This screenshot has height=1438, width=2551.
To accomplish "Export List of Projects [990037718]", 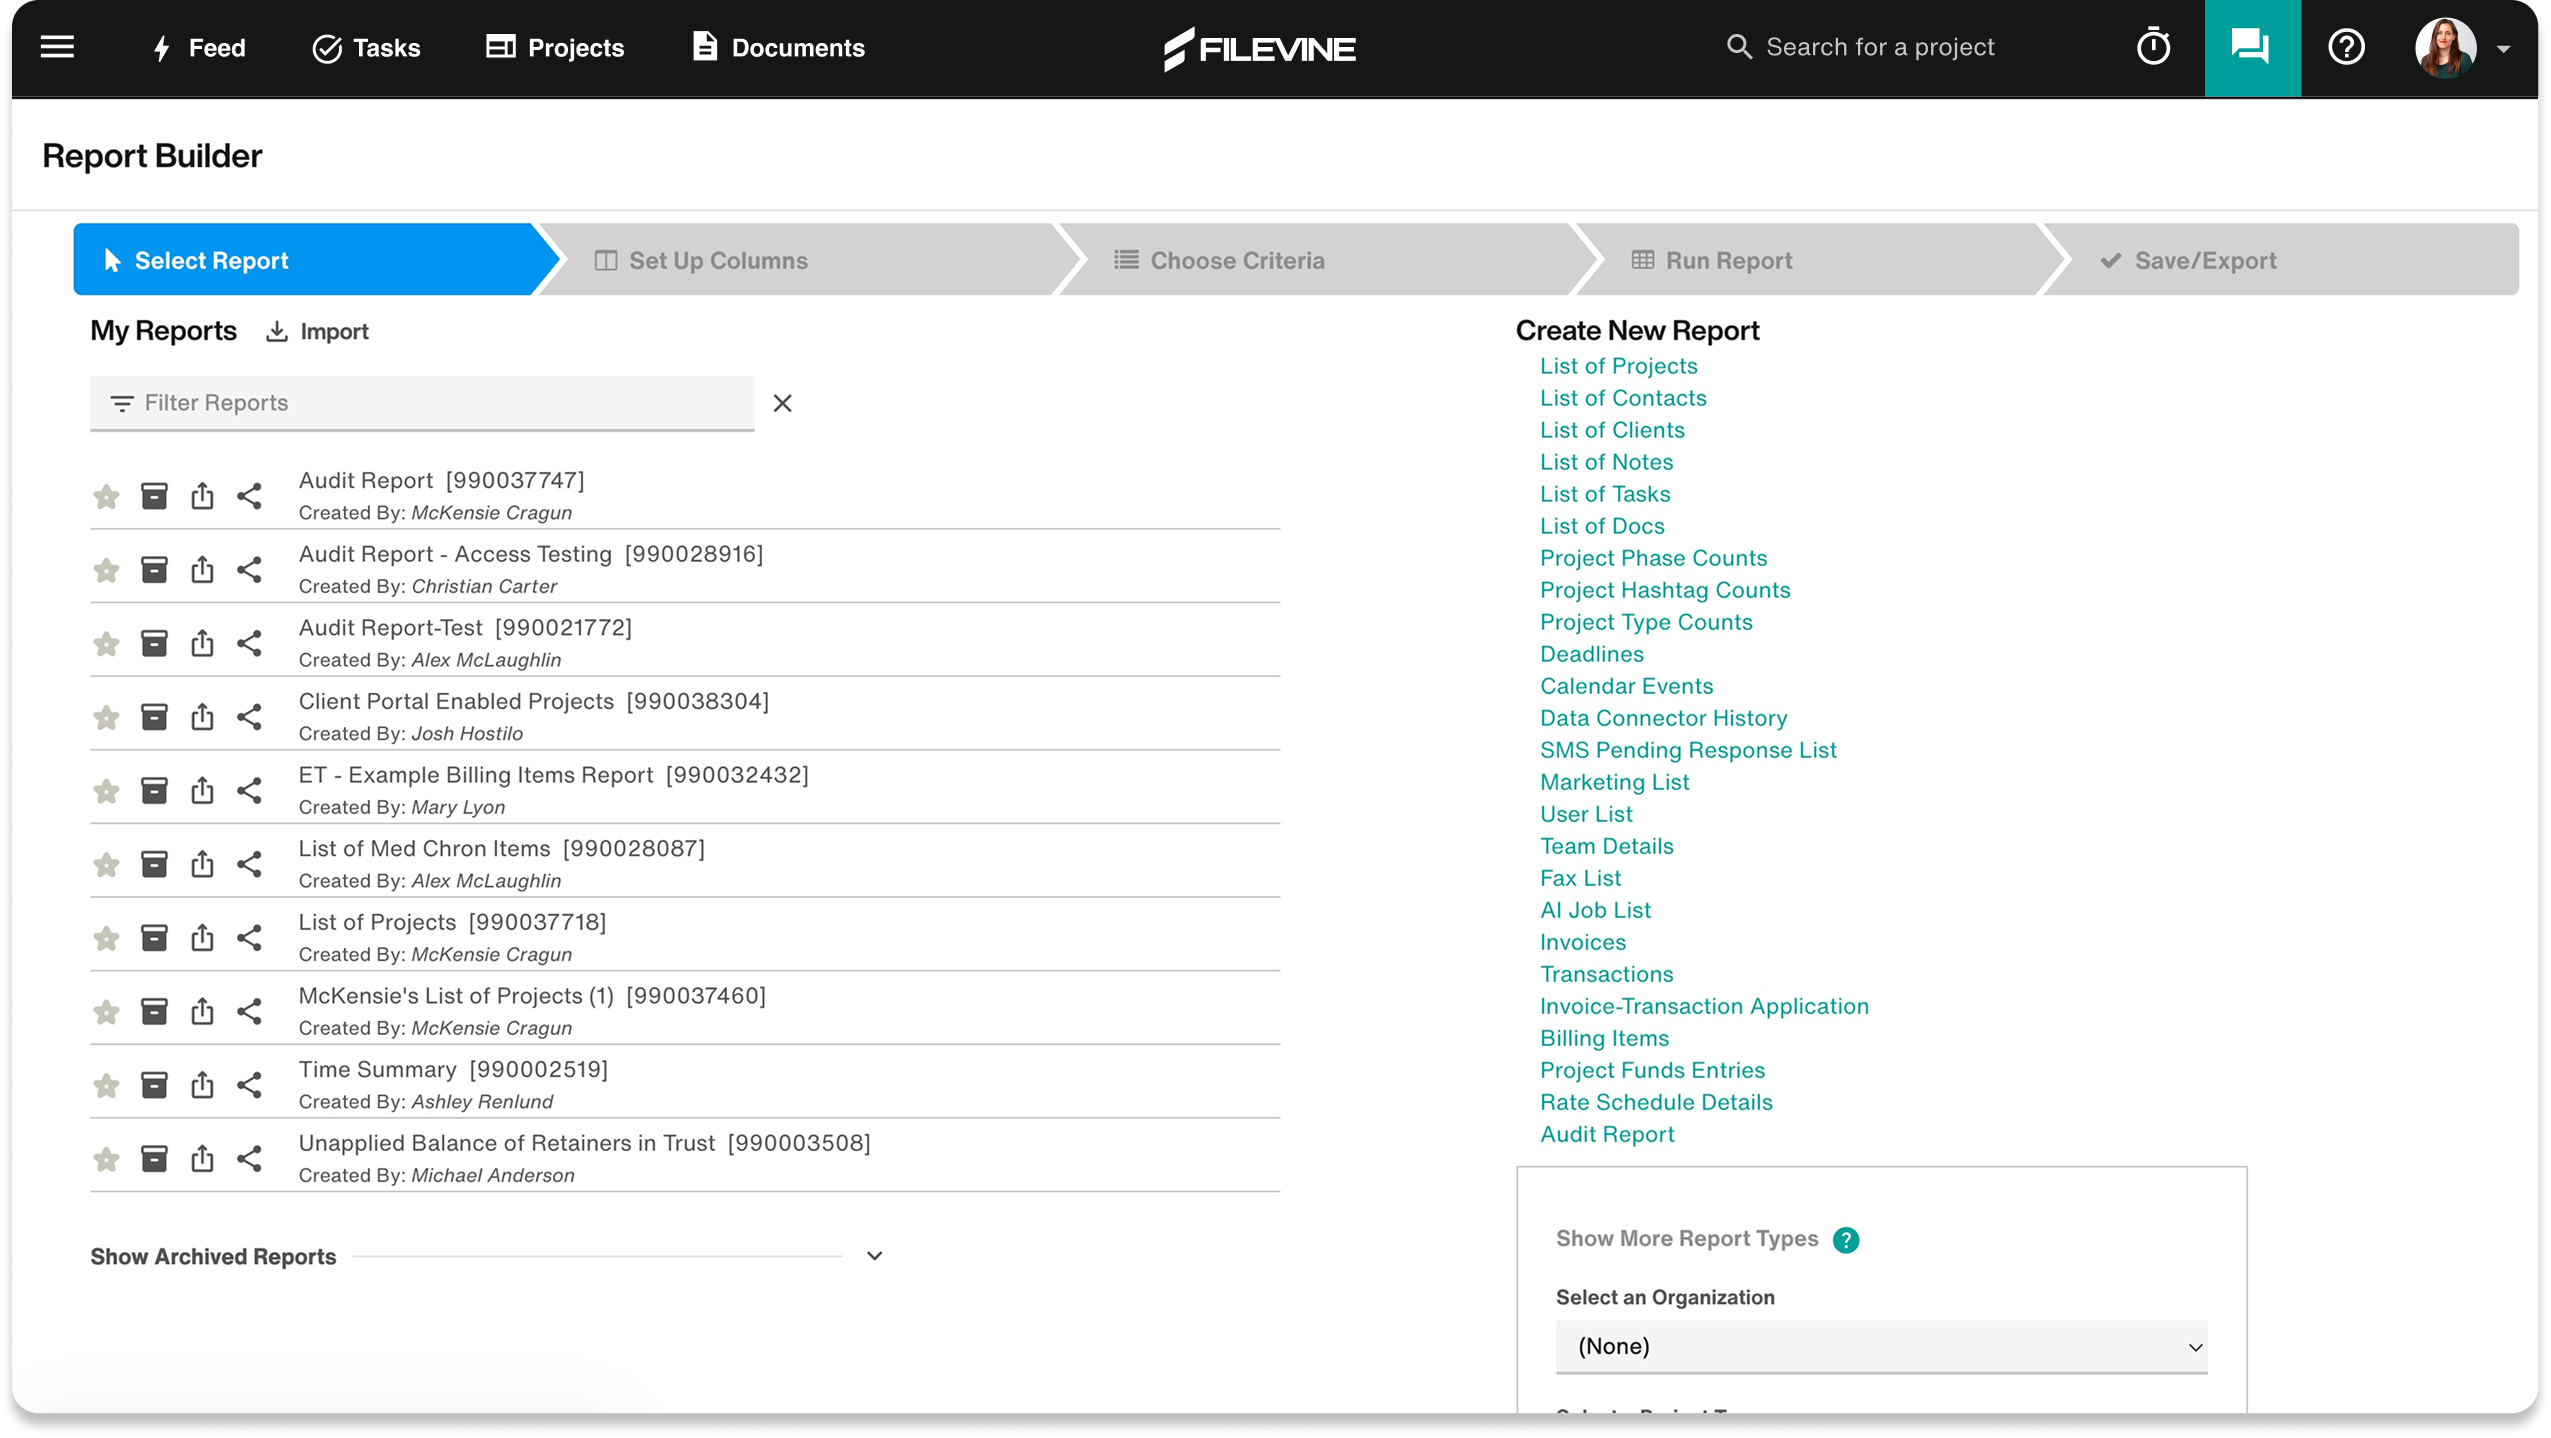I will click(x=202, y=938).
